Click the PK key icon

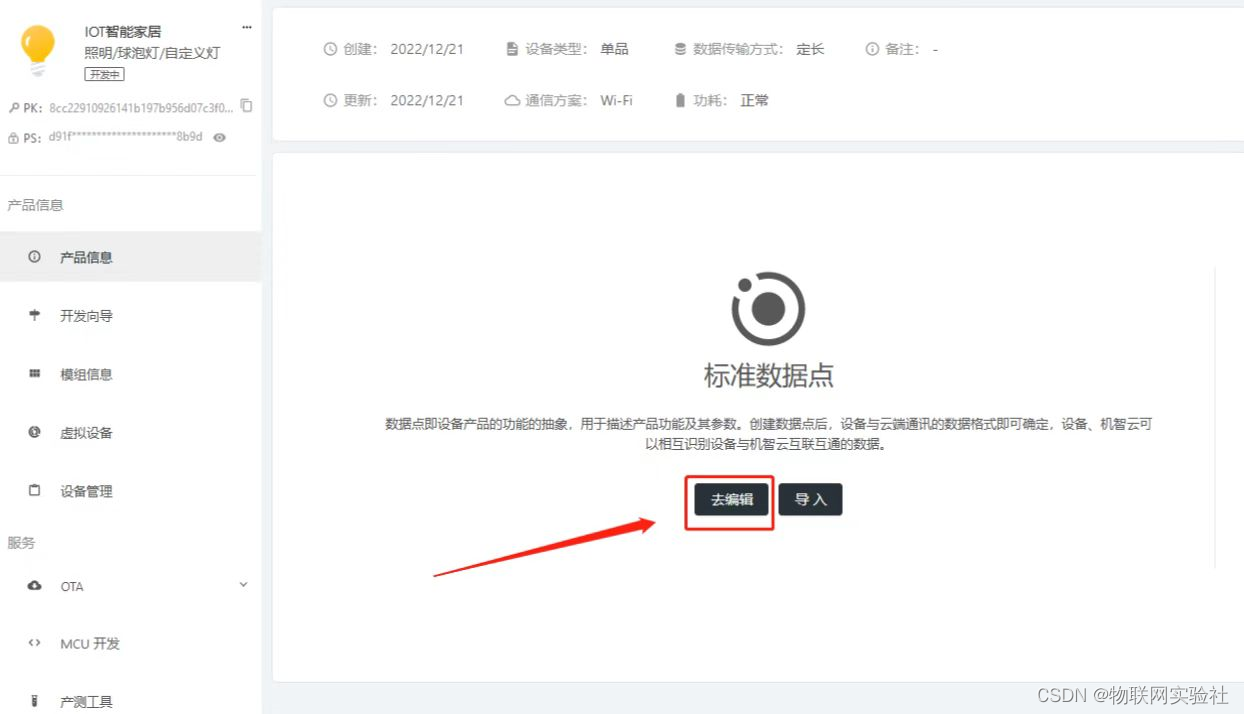(x=13, y=107)
